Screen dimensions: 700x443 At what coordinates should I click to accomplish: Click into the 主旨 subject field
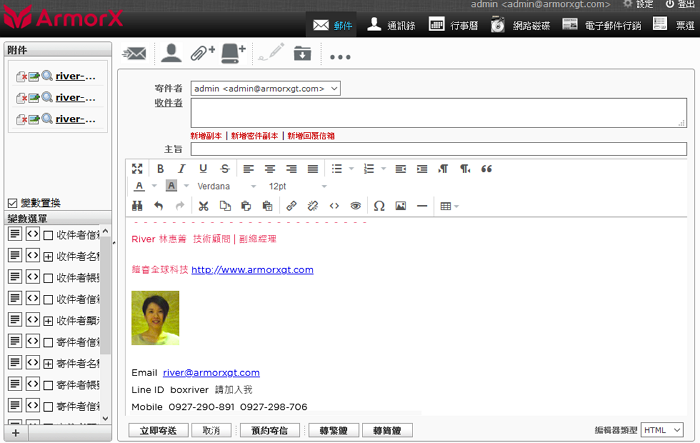[438, 149]
